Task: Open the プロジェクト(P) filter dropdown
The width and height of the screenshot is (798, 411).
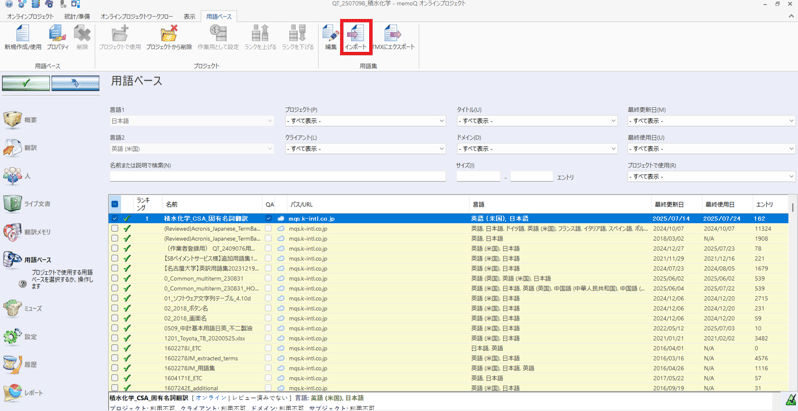Action: coord(365,121)
